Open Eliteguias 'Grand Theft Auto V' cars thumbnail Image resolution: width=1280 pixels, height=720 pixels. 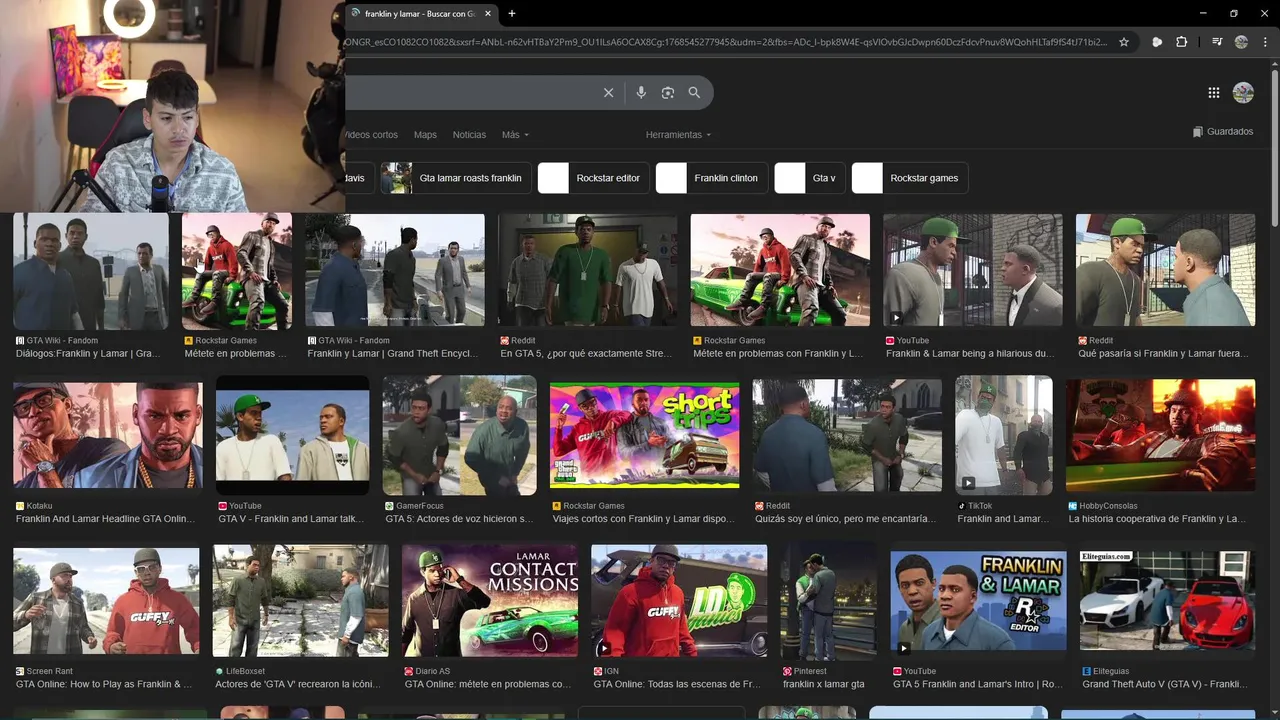pos(1167,601)
